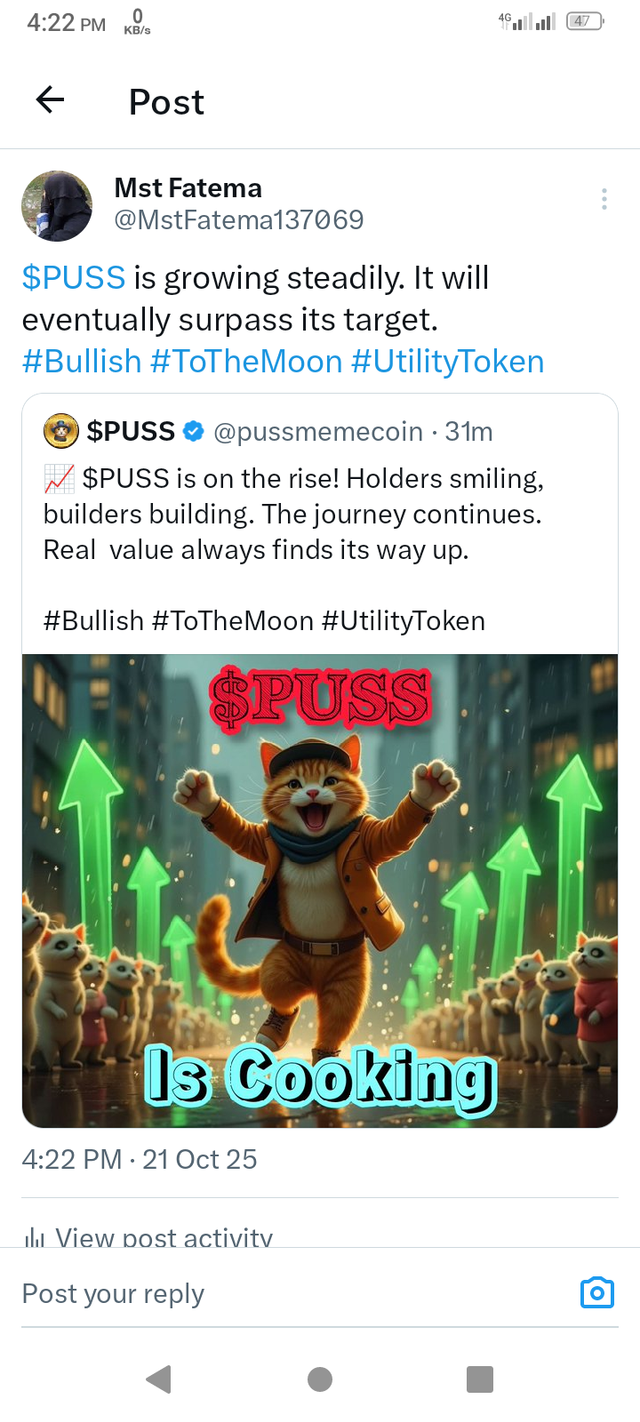The width and height of the screenshot is (640, 1422).
Task: Open the @MstFatema137069 handle
Action: (238, 220)
